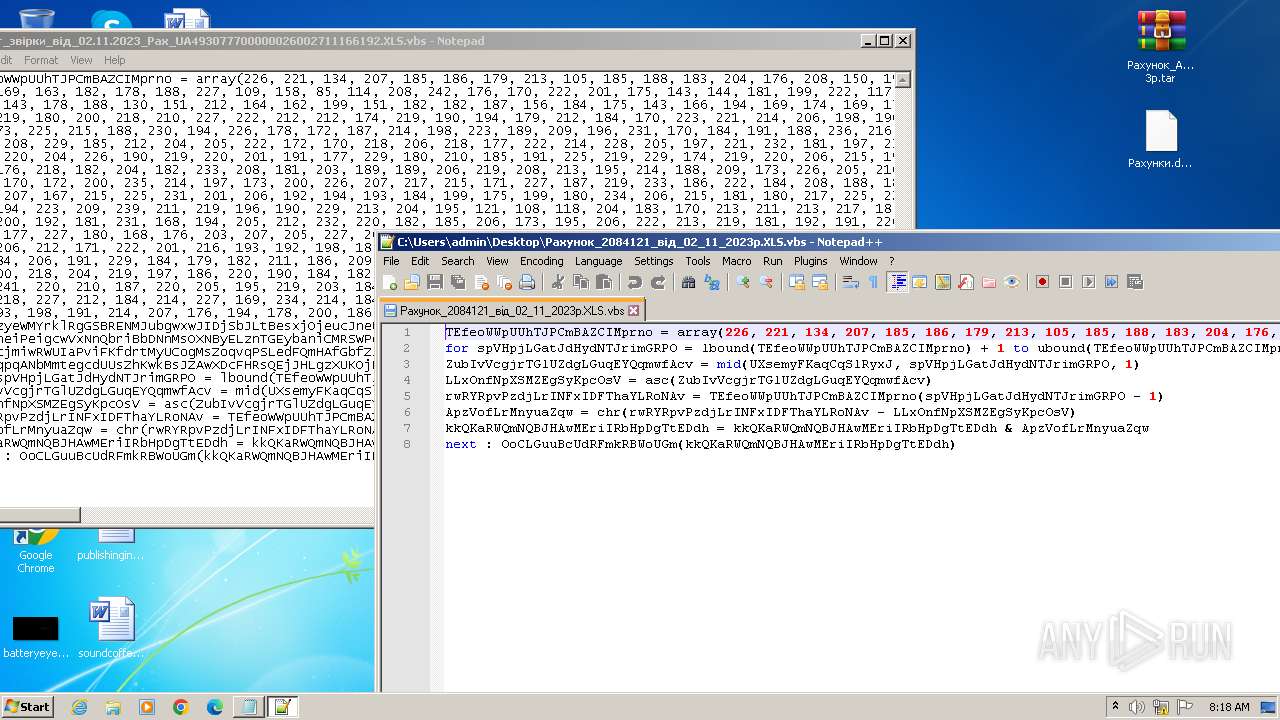
Task: Open the Function List toolbar icon
Action: (965, 282)
